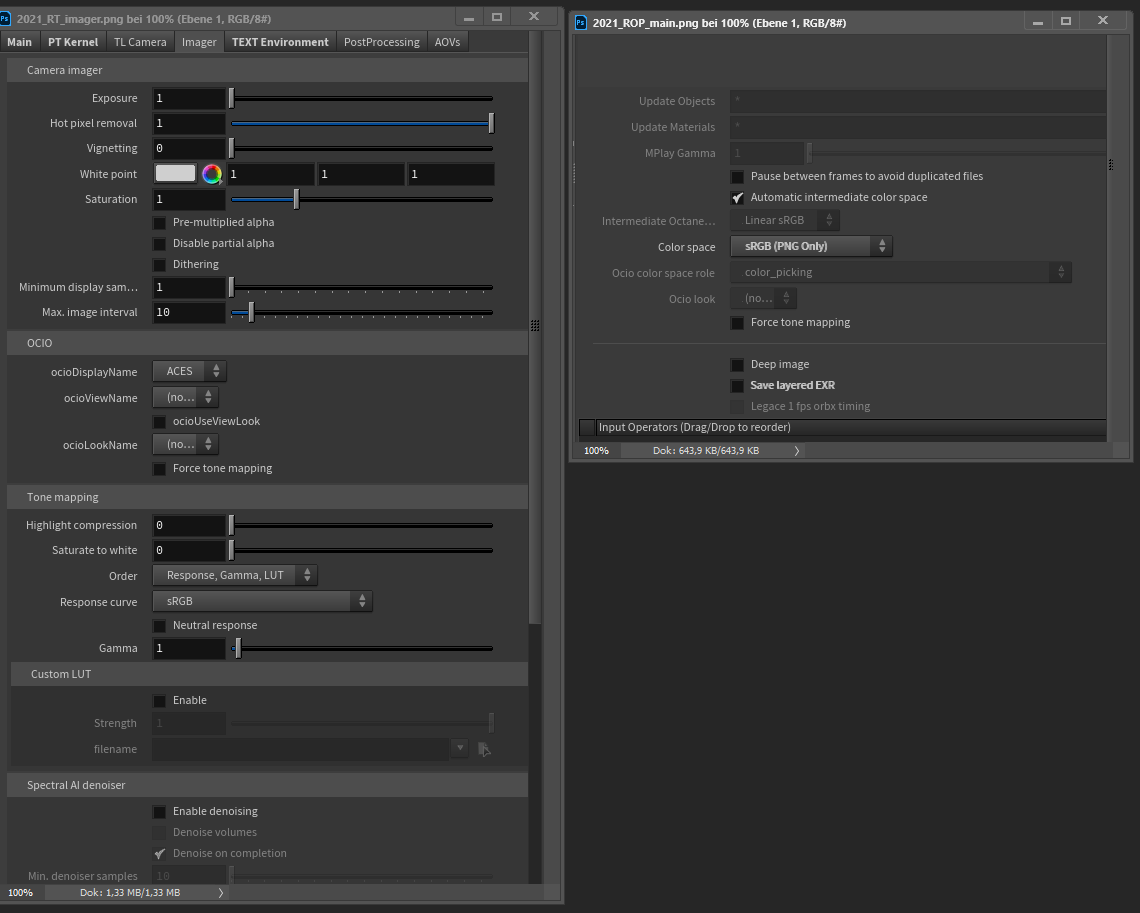The width and height of the screenshot is (1140, 913).
Task: Enable Pre-multiplied alpha checkbox
Action: pyautogui.click(x=159, y=222)
